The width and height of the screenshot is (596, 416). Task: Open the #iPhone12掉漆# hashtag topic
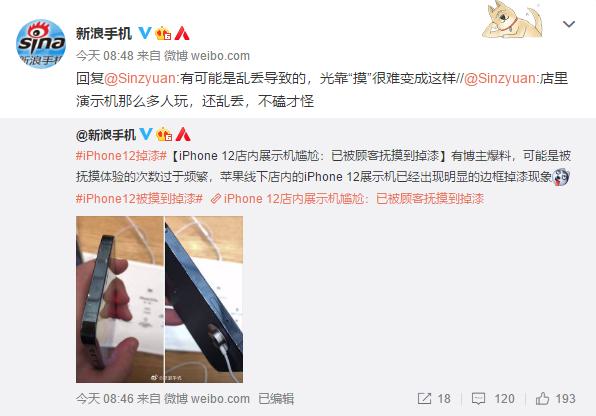pyautogui.click(x=121, y=156)
